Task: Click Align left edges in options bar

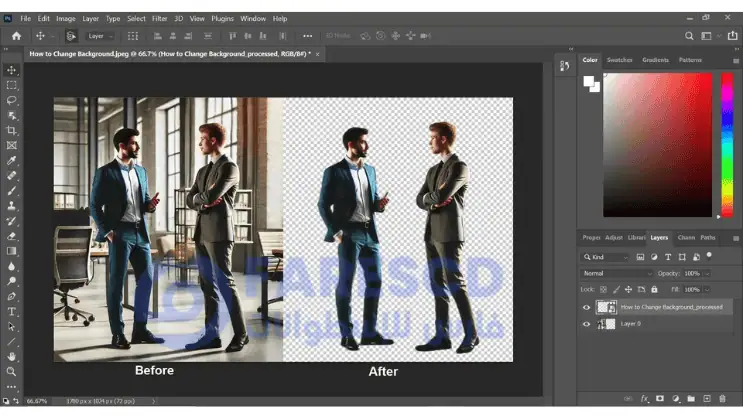Action: point(158,36)
